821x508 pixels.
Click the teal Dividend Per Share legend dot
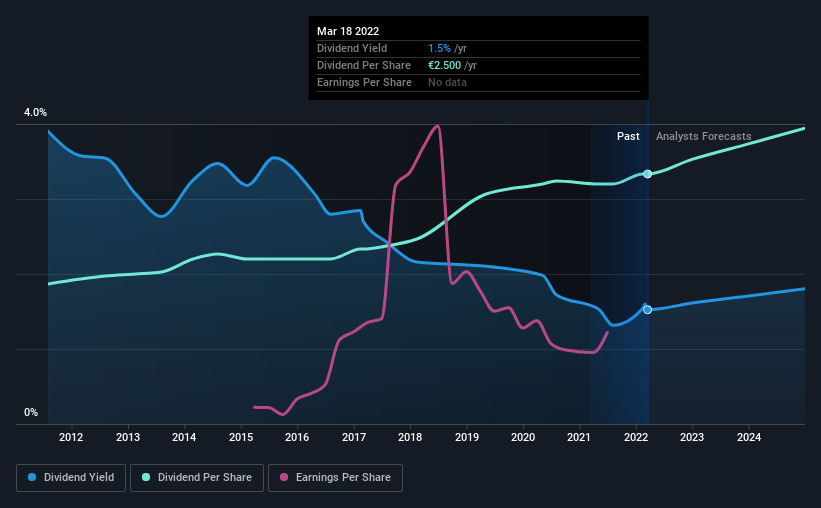(x=146, y=477)
